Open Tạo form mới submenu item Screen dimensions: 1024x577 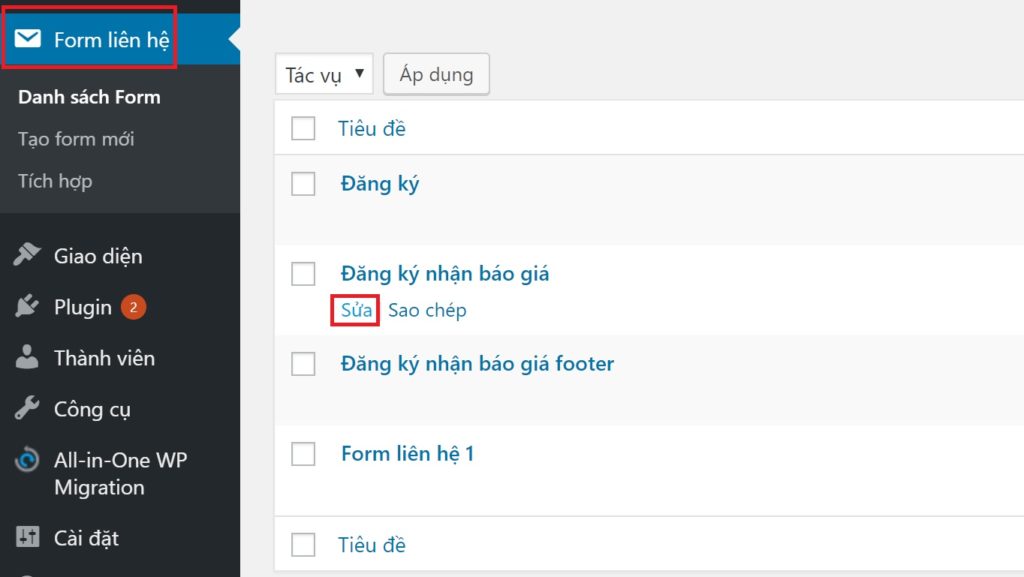(x=76, y=139)
